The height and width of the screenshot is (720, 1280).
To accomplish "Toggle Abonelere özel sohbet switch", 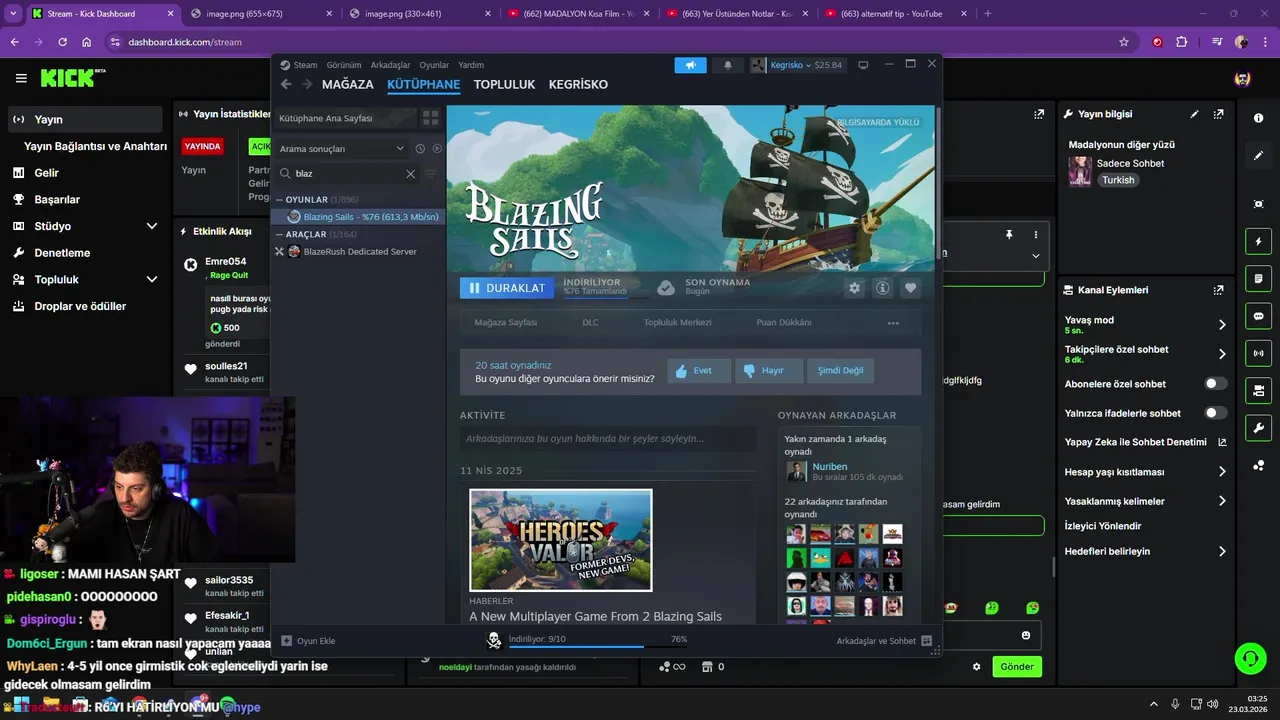I will click(x=1215, y=384).
